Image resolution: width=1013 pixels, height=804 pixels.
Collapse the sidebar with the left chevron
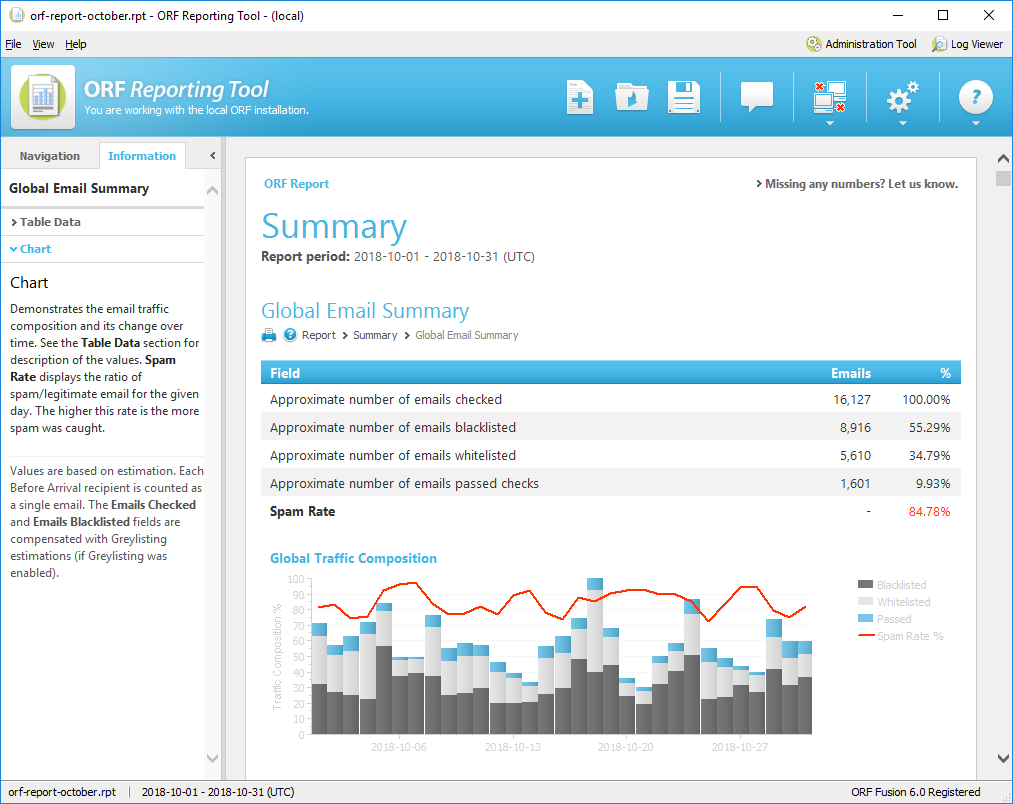point(210,156)
